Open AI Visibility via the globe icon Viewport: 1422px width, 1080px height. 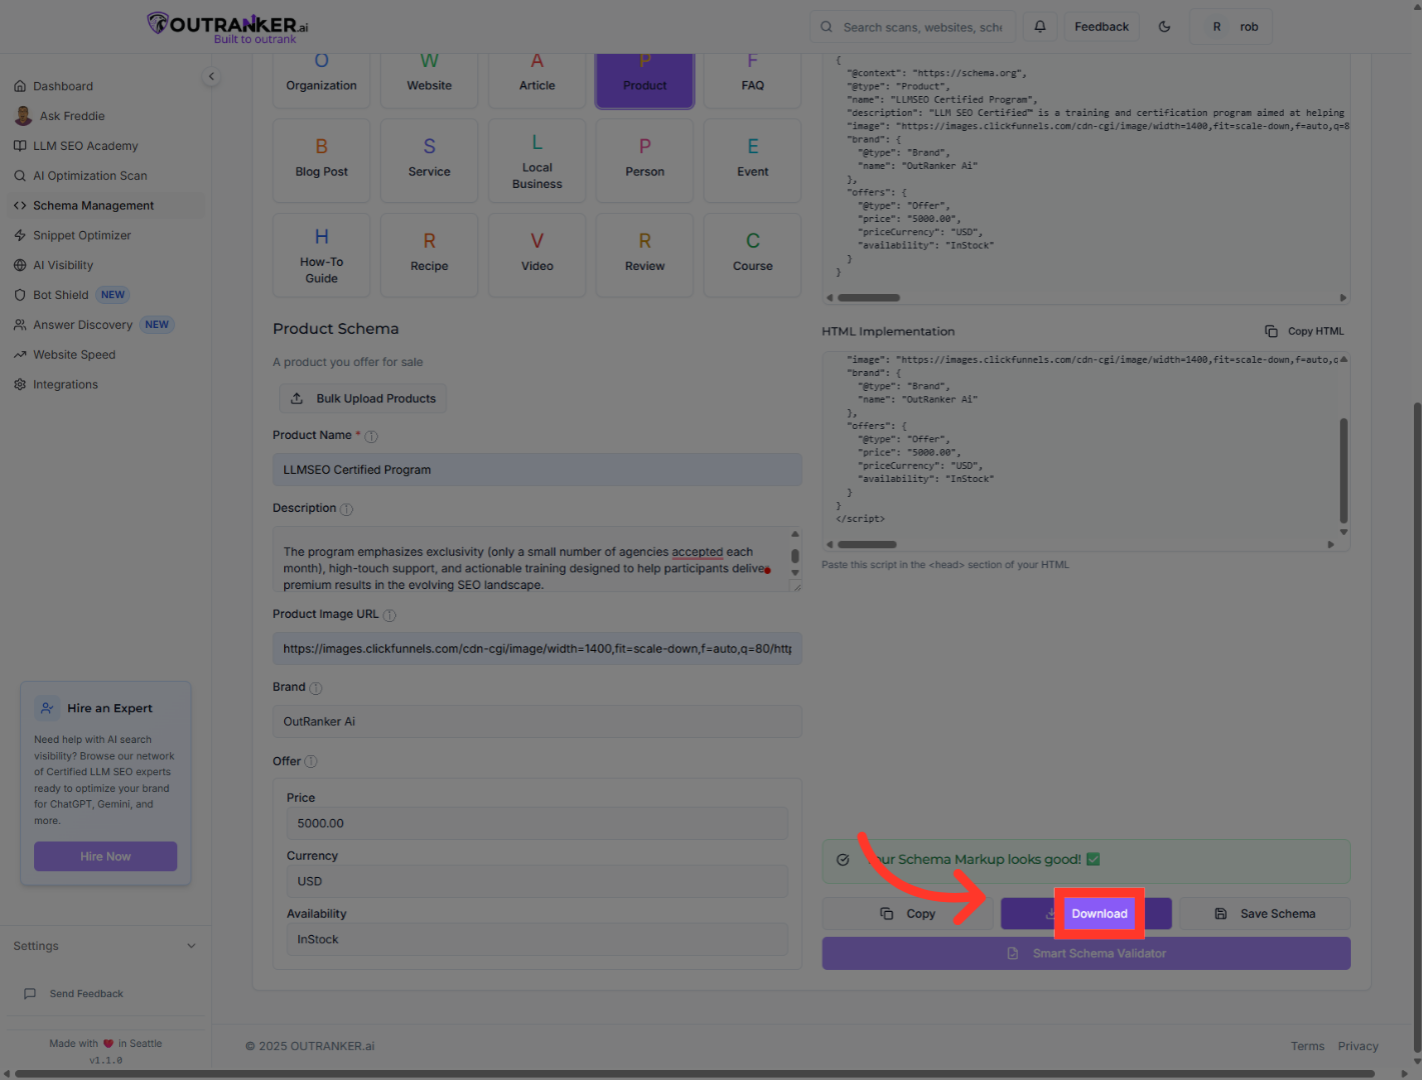[x=20, y=266]
